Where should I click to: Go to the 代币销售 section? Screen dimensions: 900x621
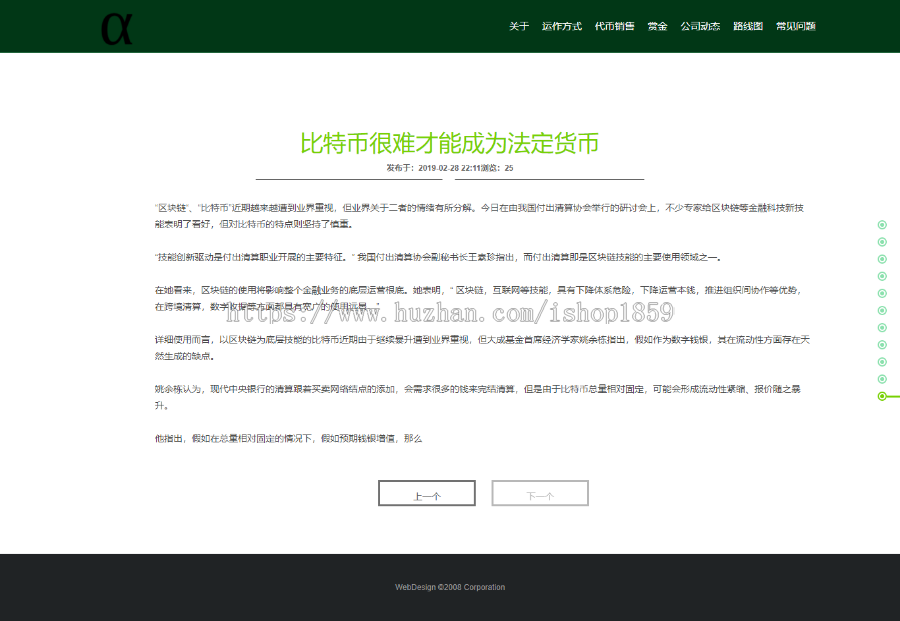coord(614,26)
